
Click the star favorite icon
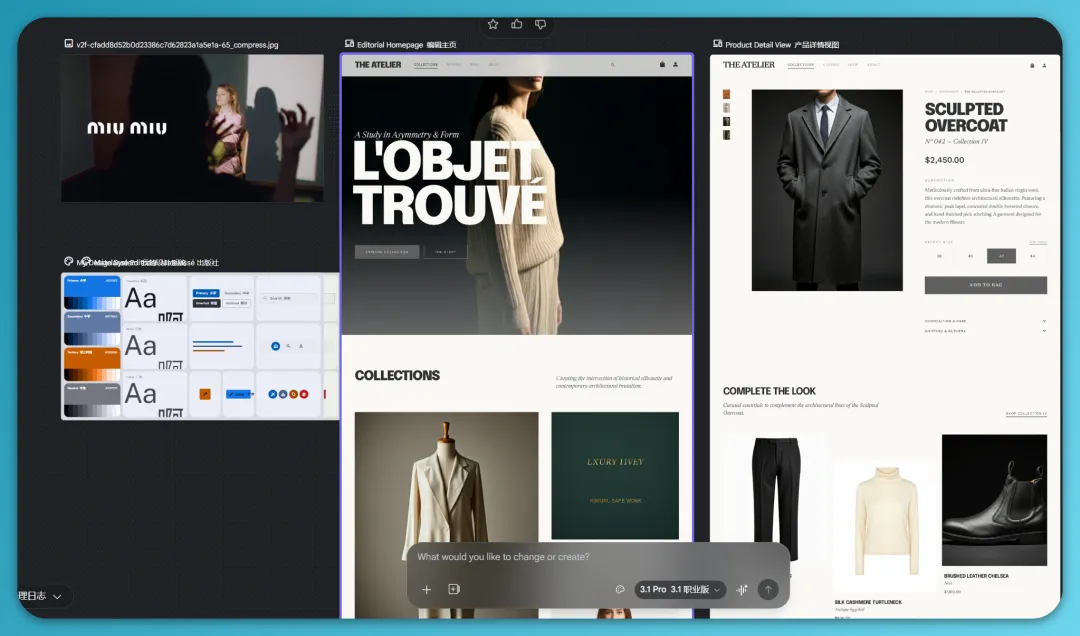pos(493,24)
